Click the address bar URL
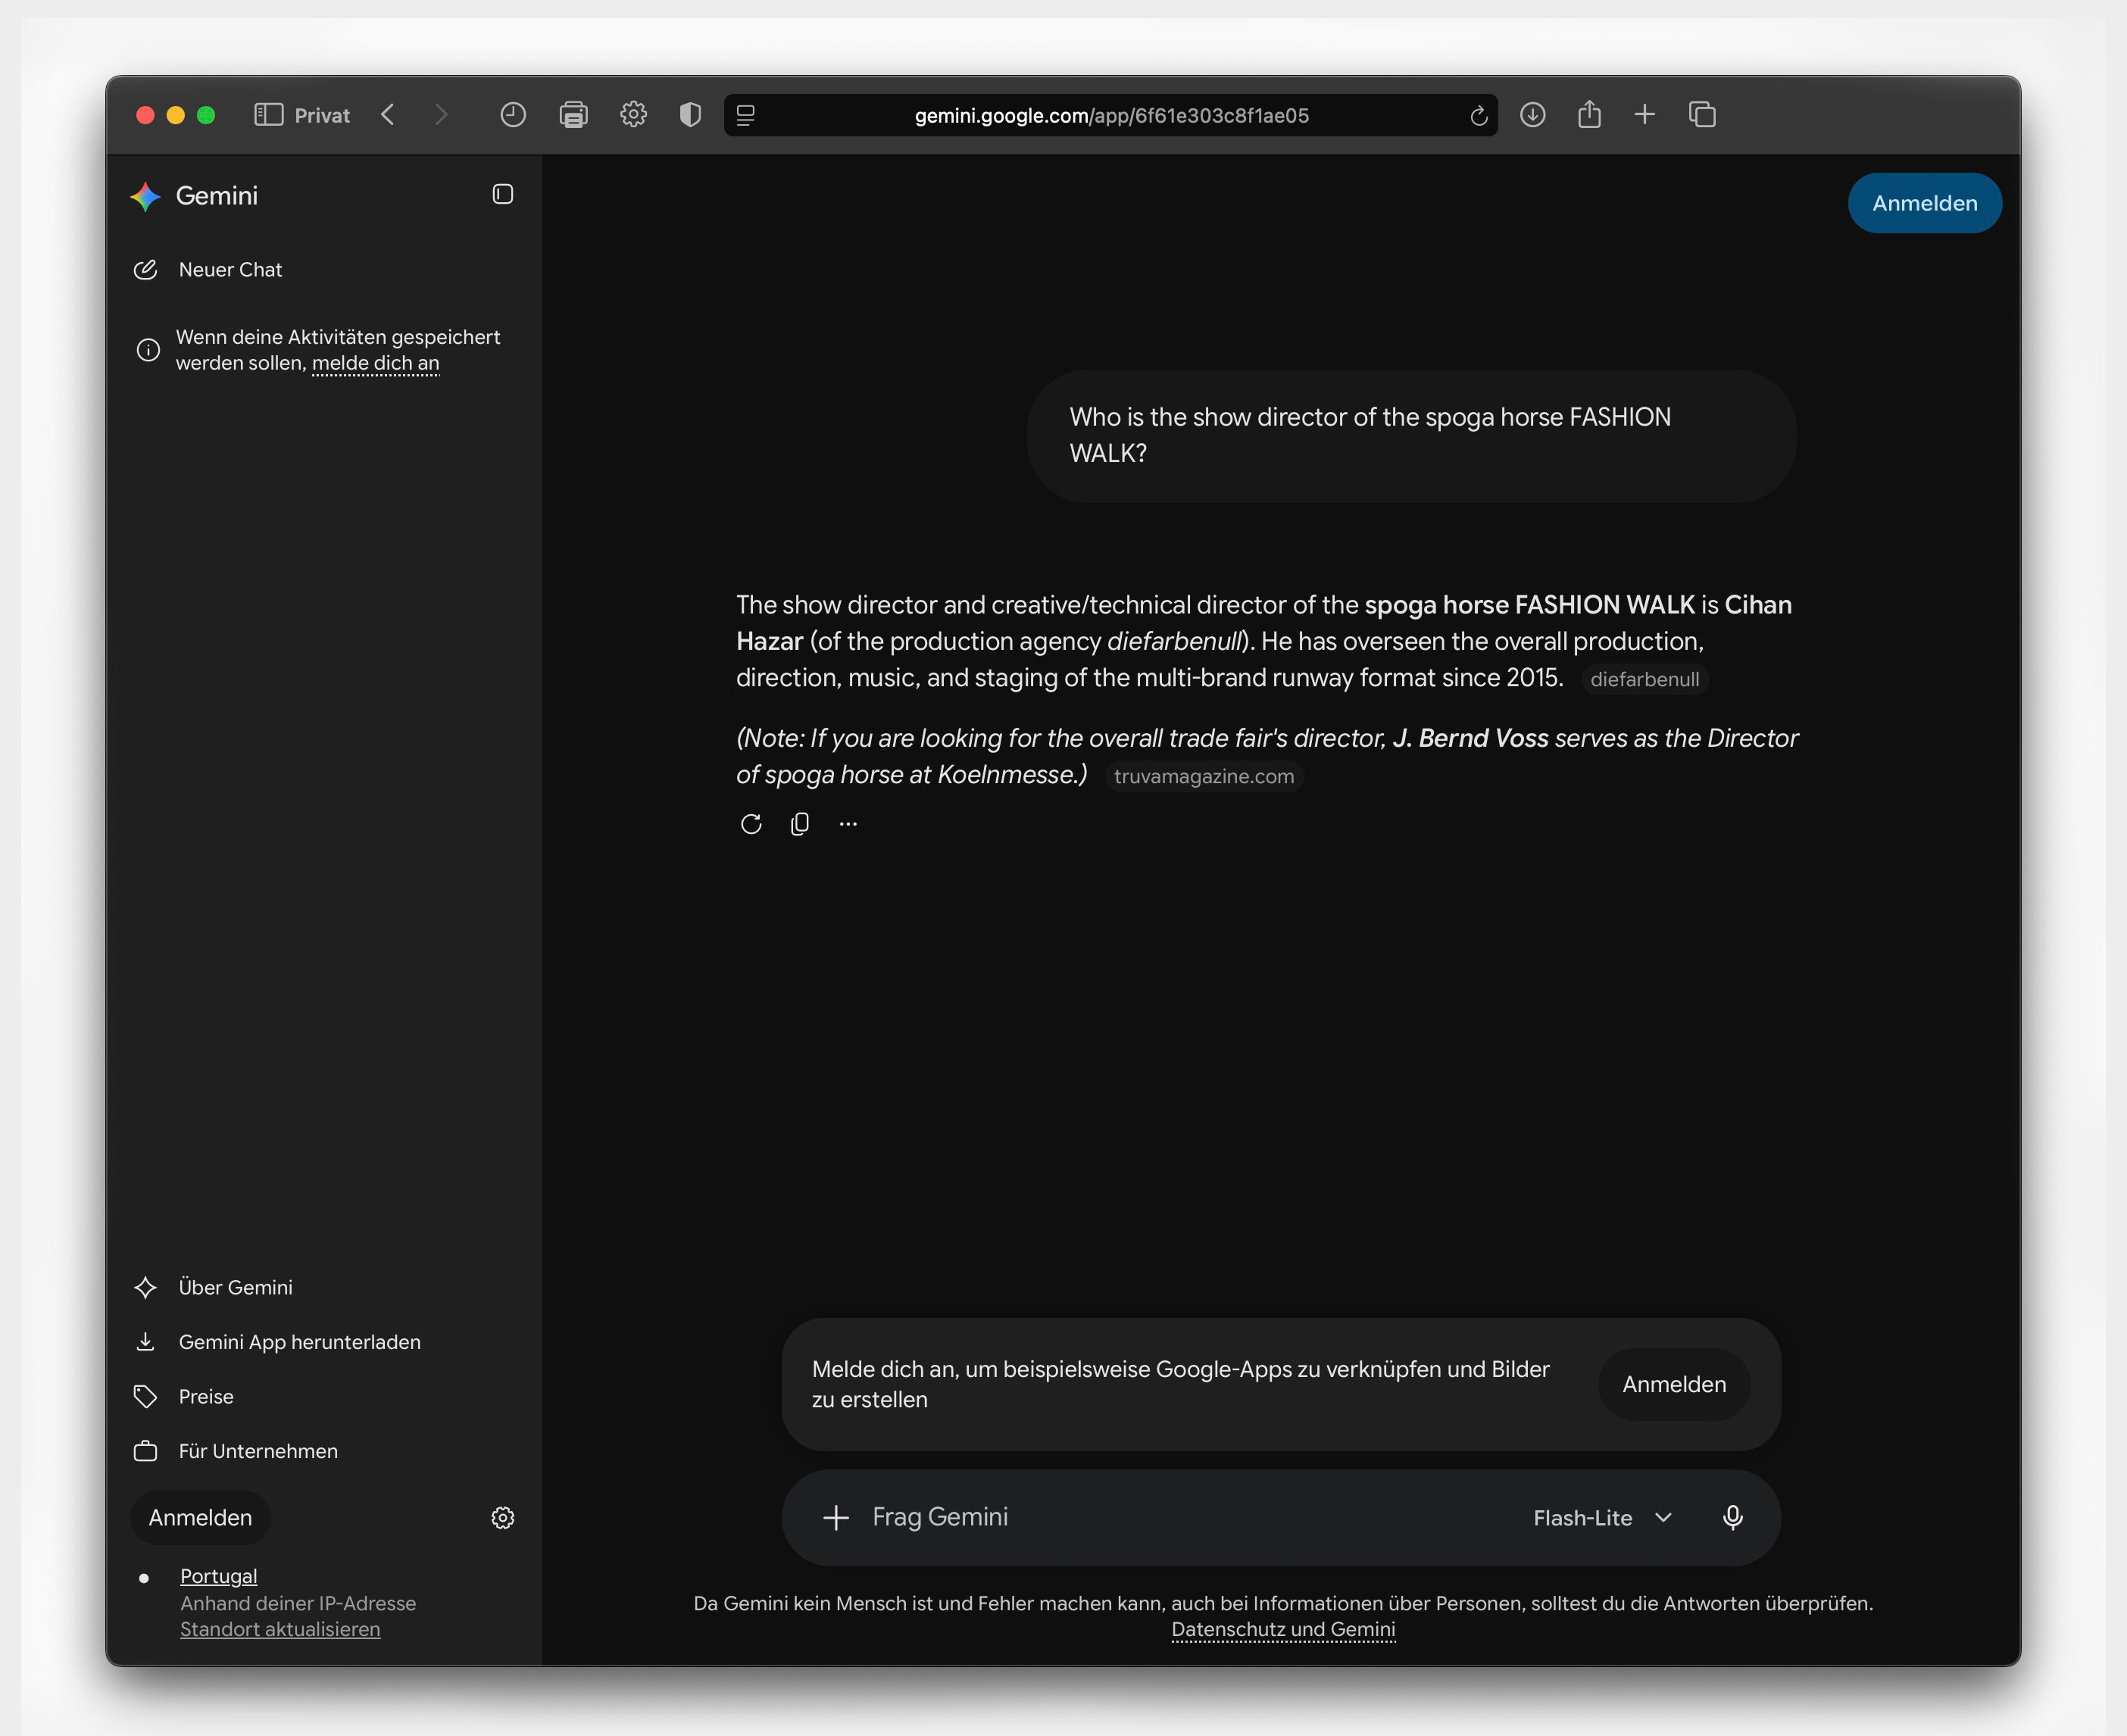The image size is (2127, 1736). tap(1111, 116)
